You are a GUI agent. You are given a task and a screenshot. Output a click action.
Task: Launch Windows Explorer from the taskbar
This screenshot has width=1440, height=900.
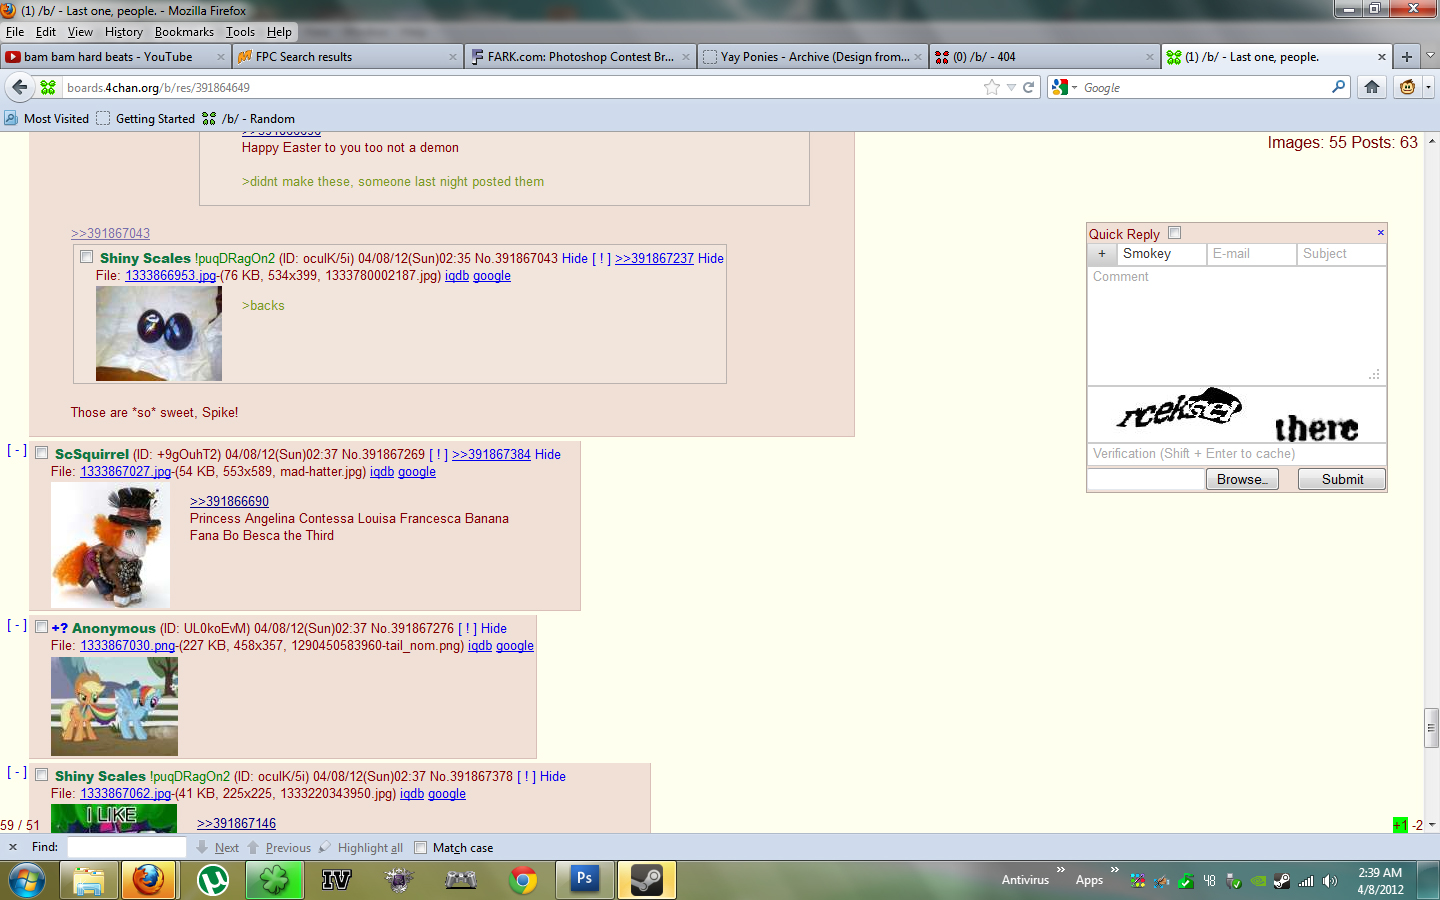tap(89, 880)
